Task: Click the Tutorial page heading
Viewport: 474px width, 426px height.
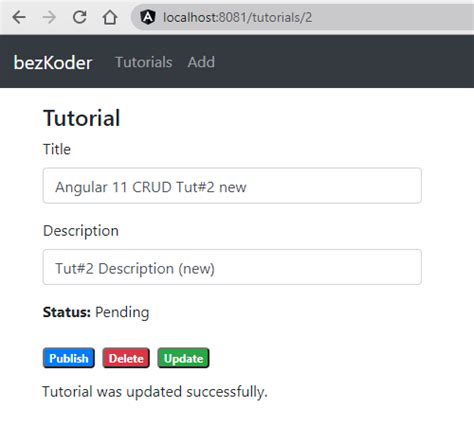Action: (82, 118)
